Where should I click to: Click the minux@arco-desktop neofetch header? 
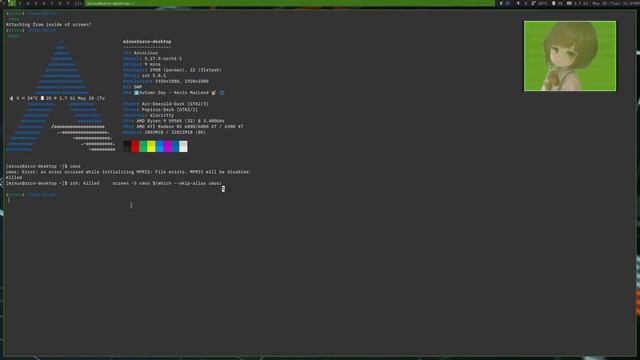147,42
